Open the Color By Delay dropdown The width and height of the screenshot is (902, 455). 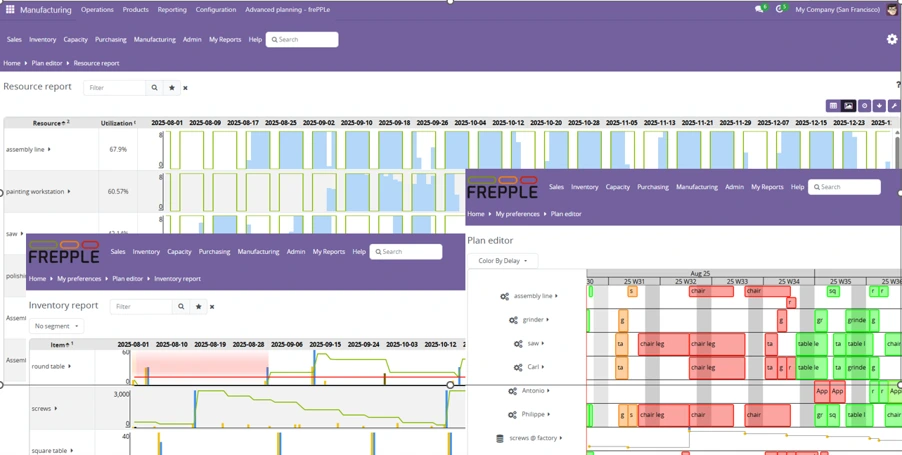click(x=503, y=261)
